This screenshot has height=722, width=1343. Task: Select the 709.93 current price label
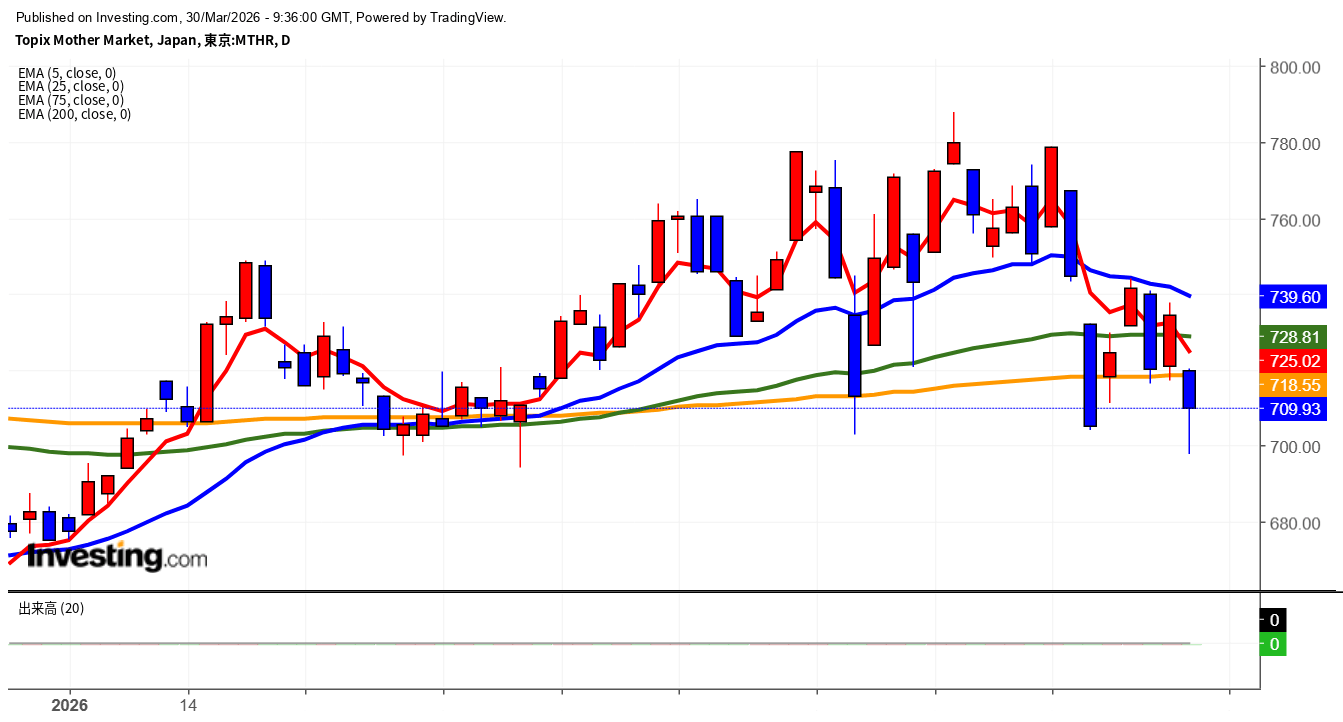tap(1295, 409)
